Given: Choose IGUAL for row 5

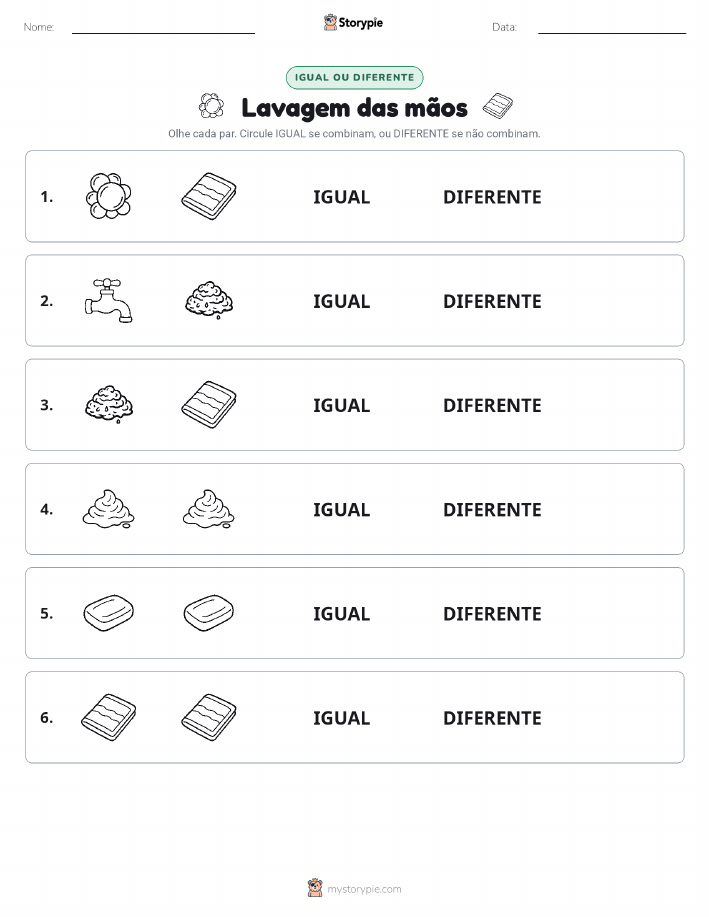Looking at the screenshot, I should coord(342,613).
